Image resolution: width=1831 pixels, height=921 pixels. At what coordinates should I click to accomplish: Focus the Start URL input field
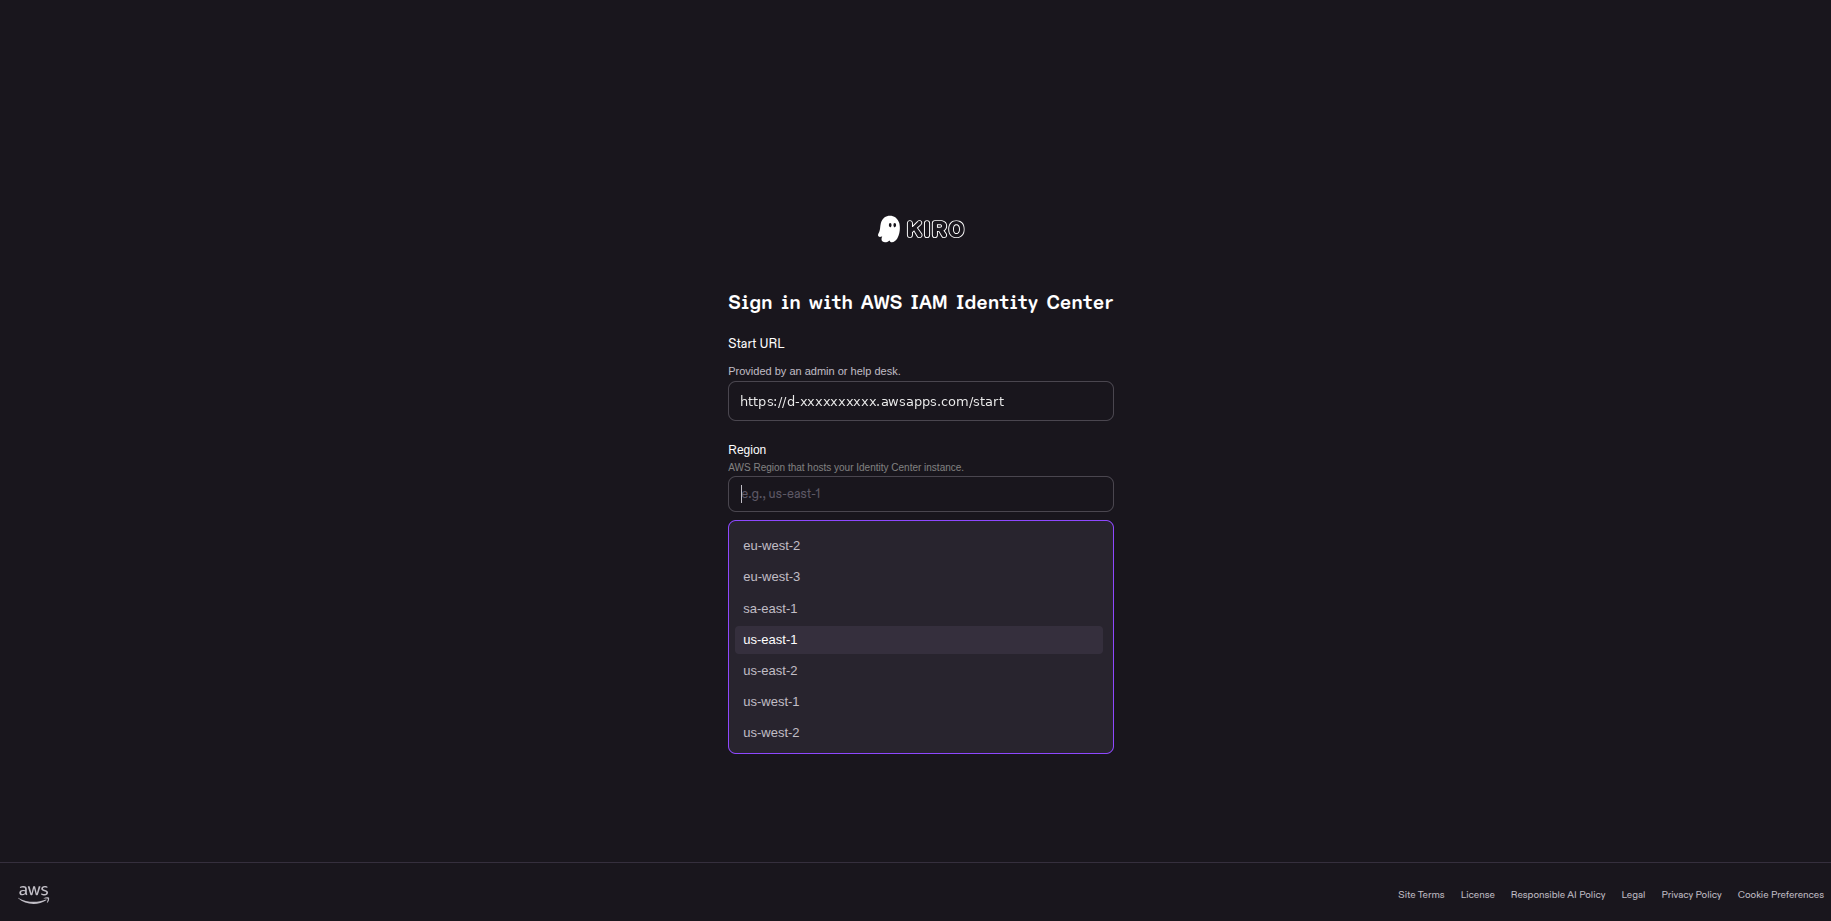point(920,401)
